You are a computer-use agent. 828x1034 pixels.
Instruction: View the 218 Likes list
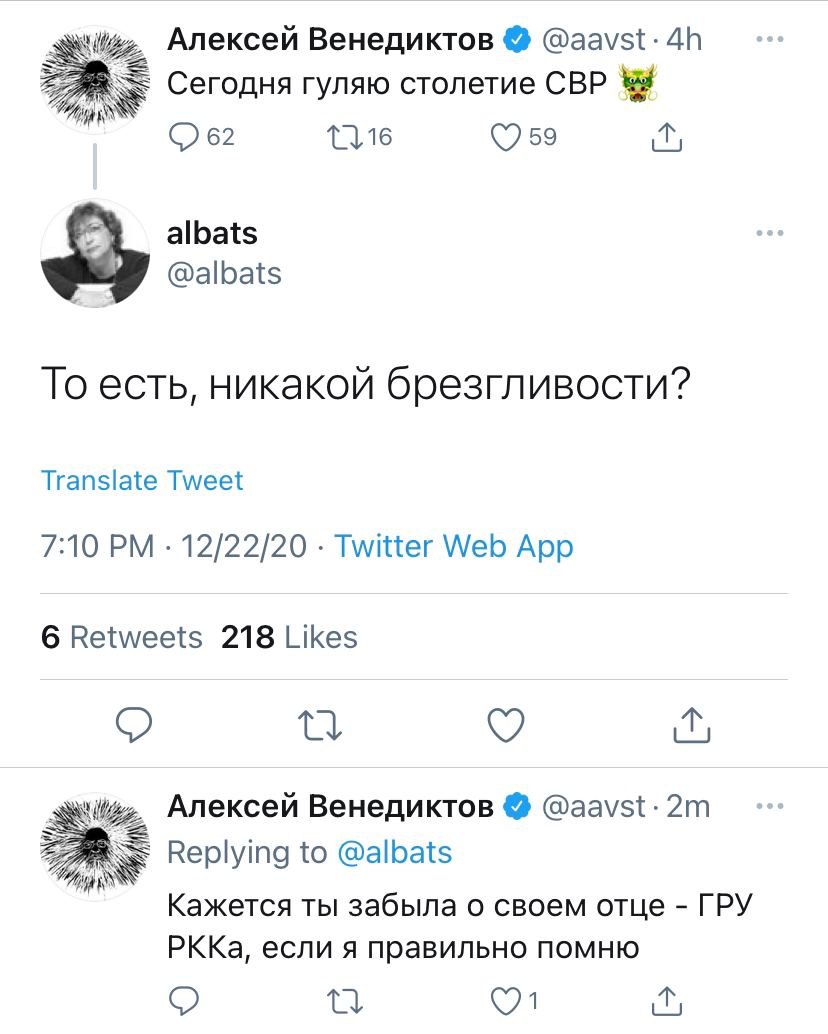(x=289, y=637)
